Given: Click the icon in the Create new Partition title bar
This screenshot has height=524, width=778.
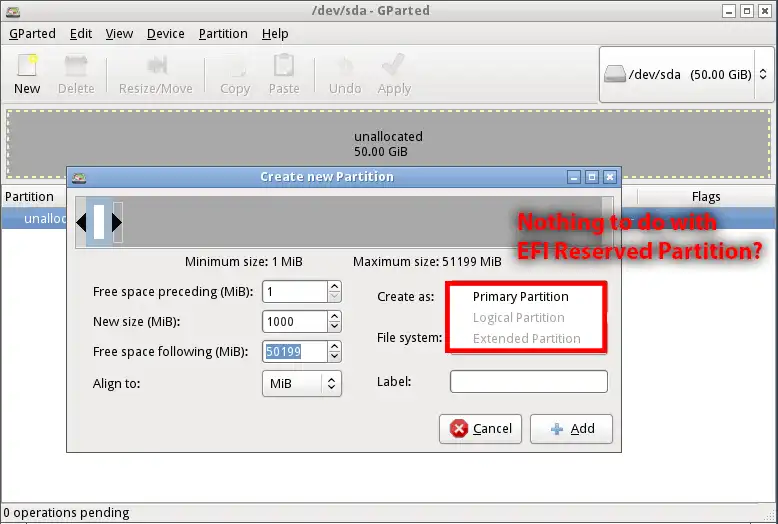Looking at the screenshot, I should tap(79, 178).
